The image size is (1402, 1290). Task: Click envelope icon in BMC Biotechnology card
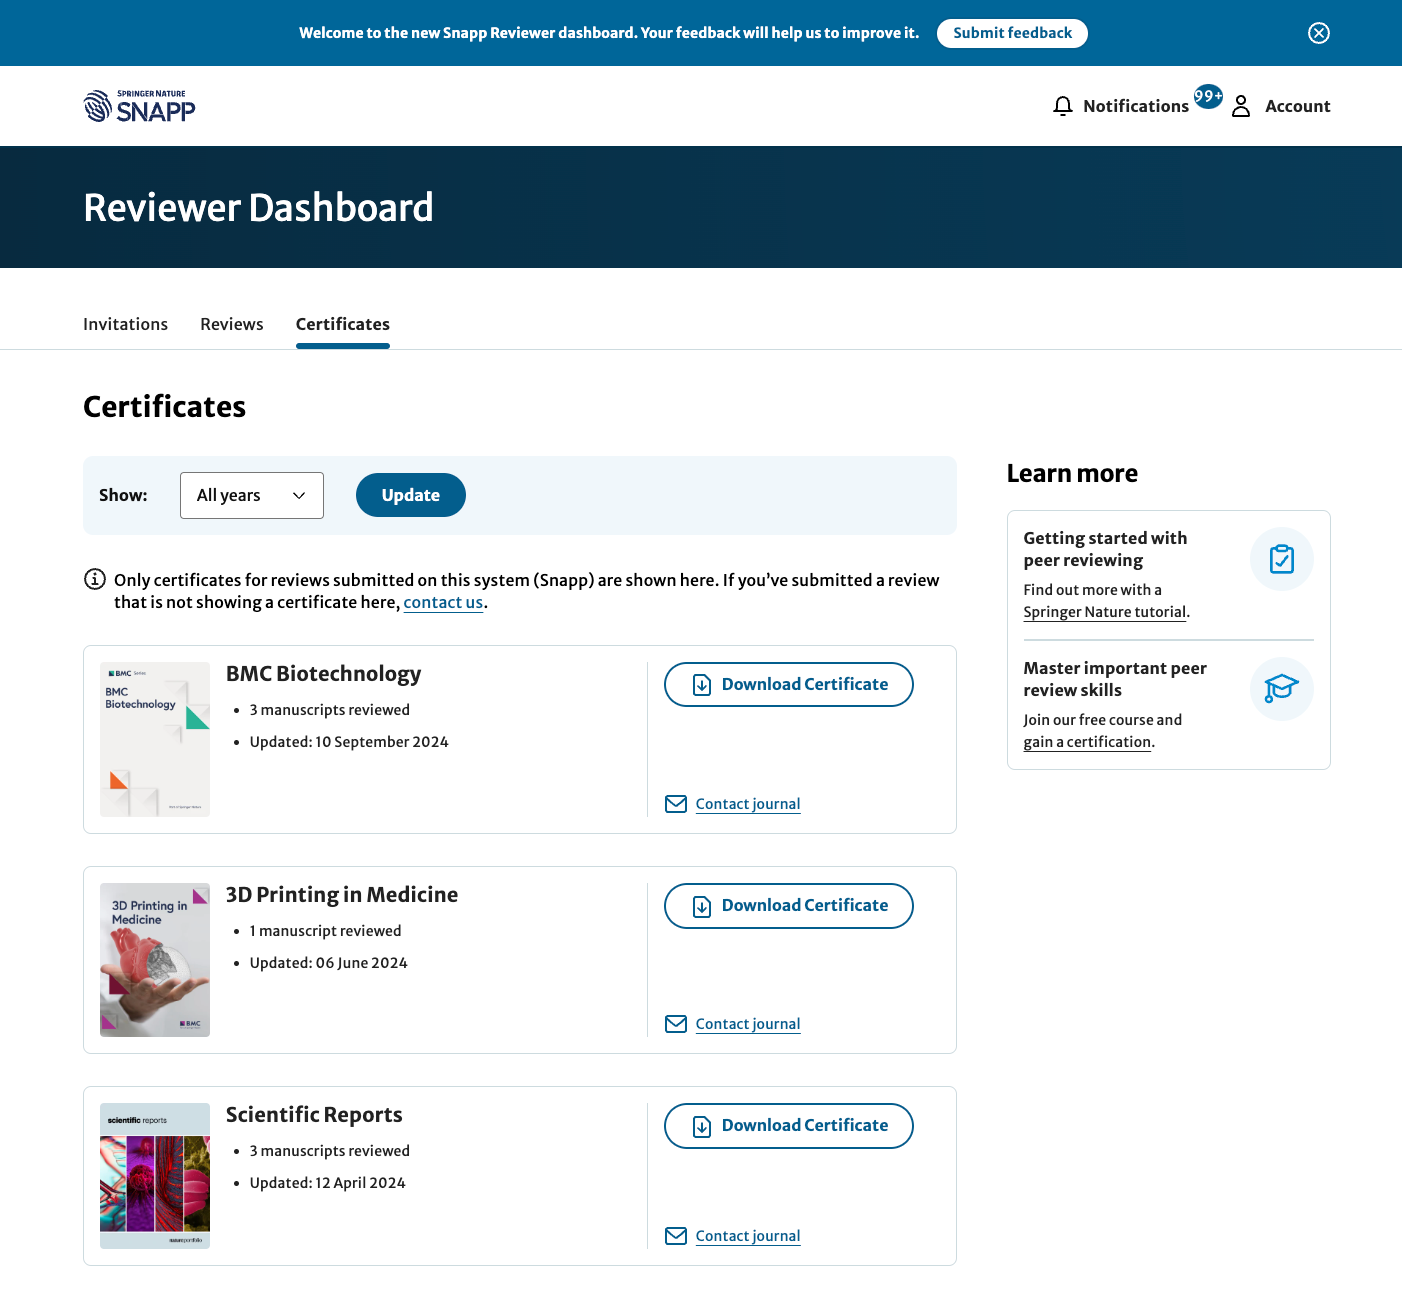(x=676, y=804)
